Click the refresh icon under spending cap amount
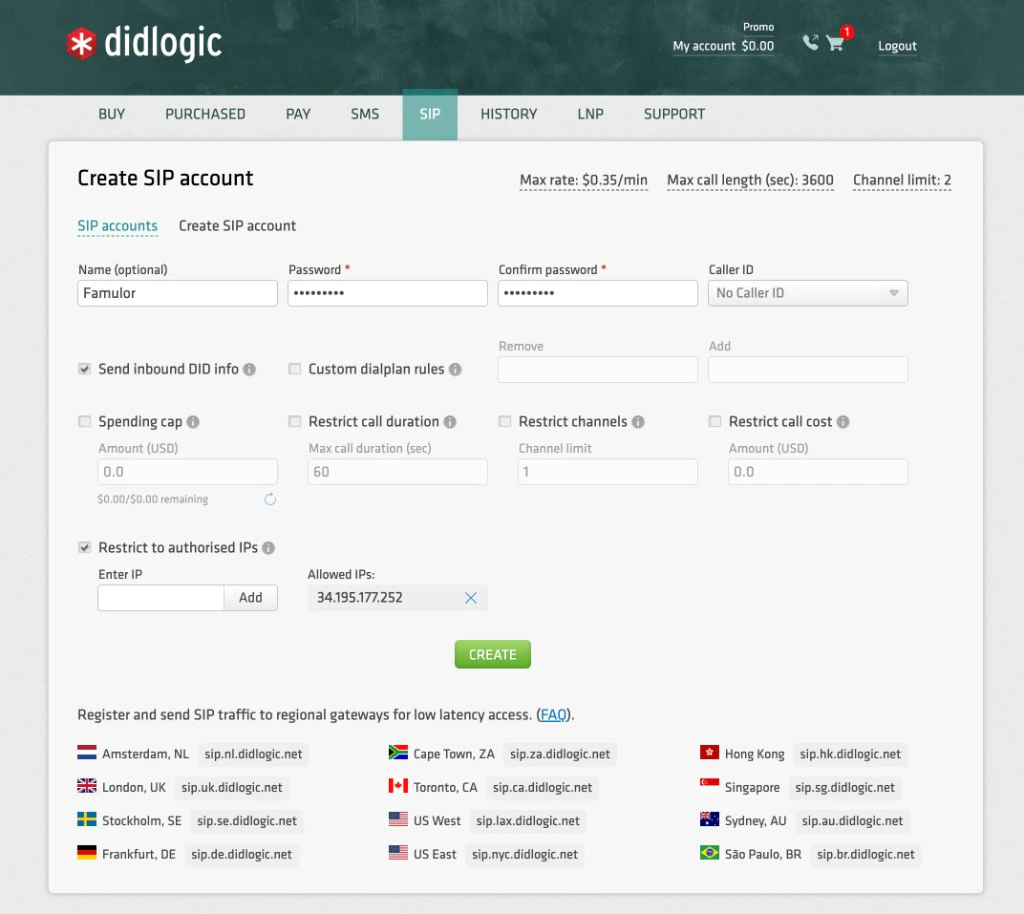 (270, 500)
